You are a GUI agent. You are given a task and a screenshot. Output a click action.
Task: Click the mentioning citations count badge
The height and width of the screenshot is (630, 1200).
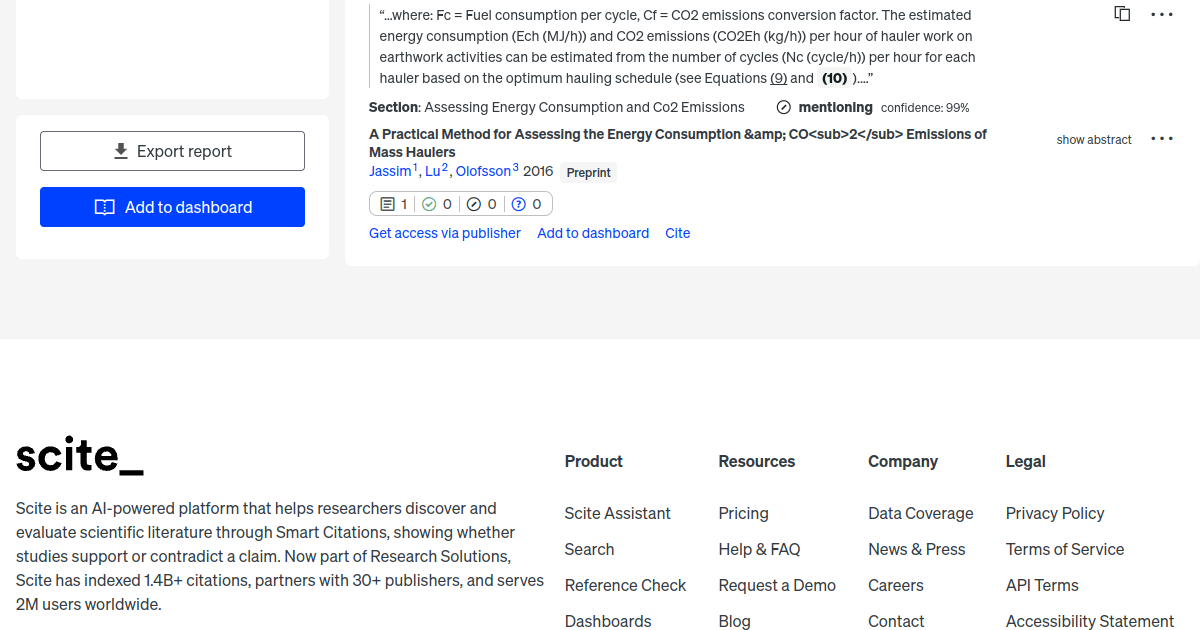tap(391, 203)
